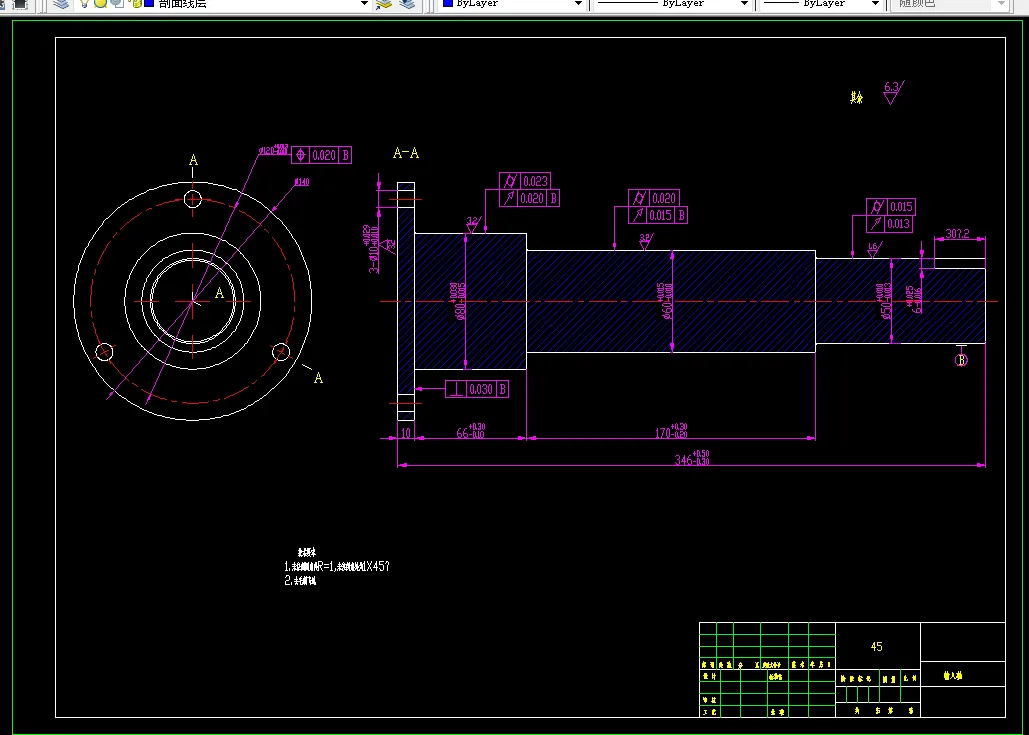
Task: Open the ByLayer color control dropdown
Action: pos(578,3)
